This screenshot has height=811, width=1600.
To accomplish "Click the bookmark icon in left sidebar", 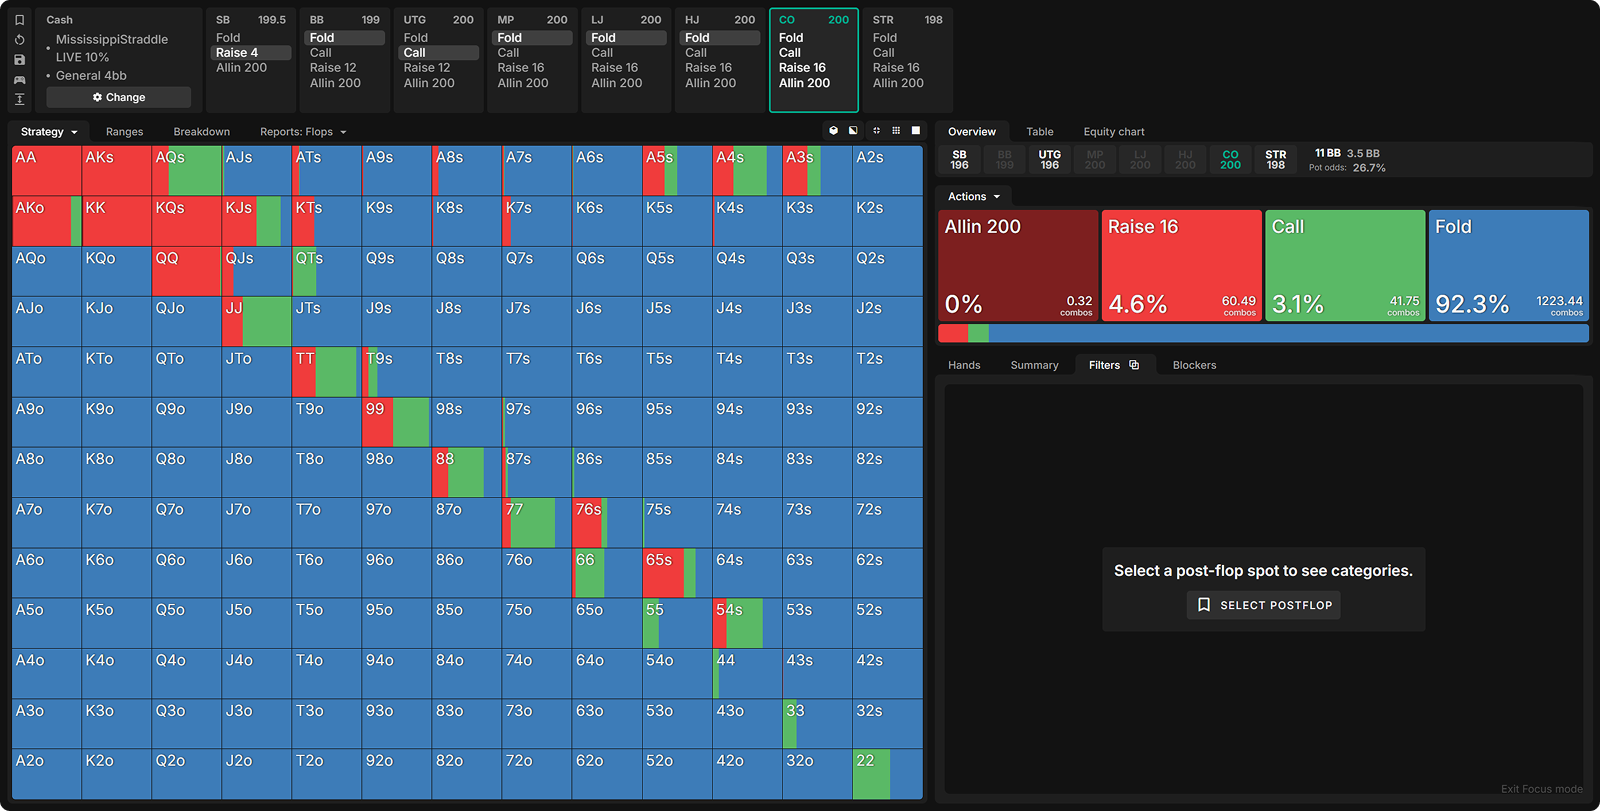I will pos(19,20).
